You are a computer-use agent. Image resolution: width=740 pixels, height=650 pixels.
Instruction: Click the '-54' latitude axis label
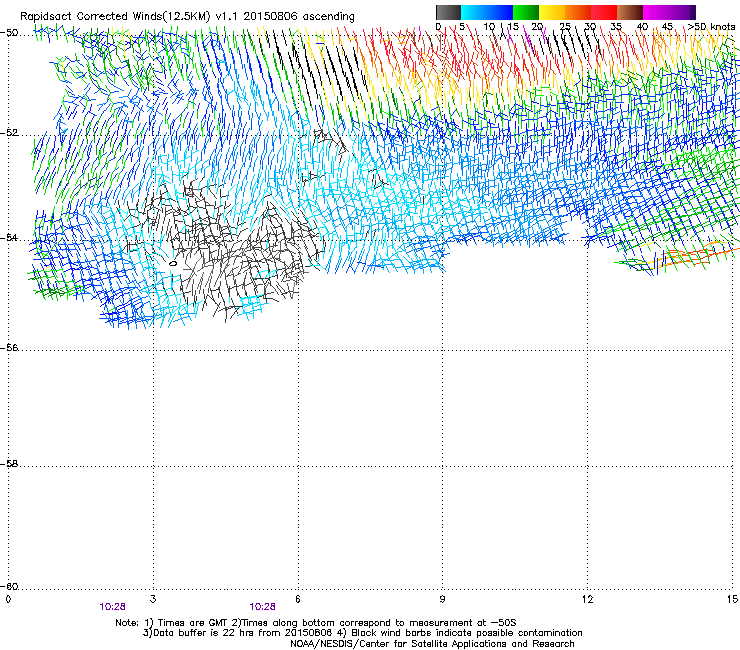(9, 237)
